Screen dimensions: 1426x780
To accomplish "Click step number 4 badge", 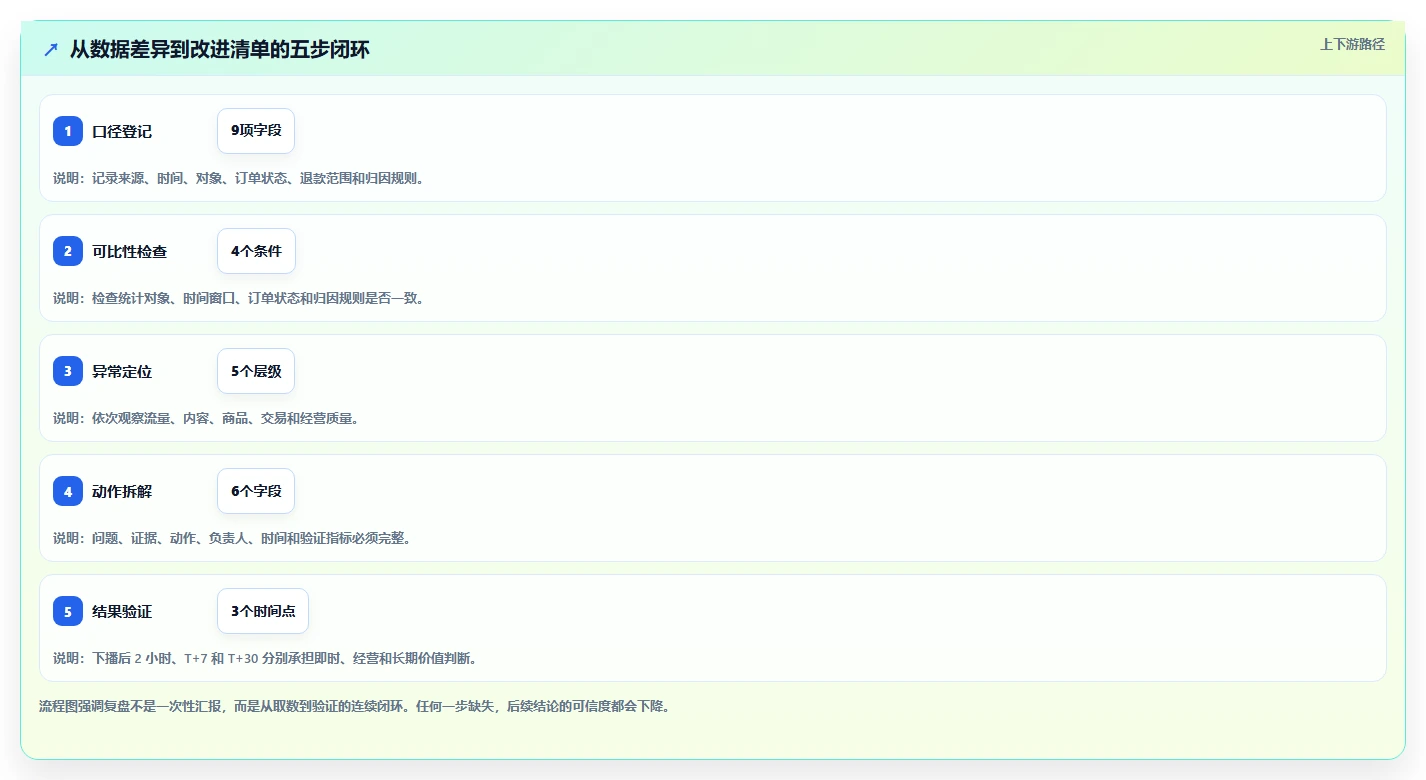I will tap(68, 491).
